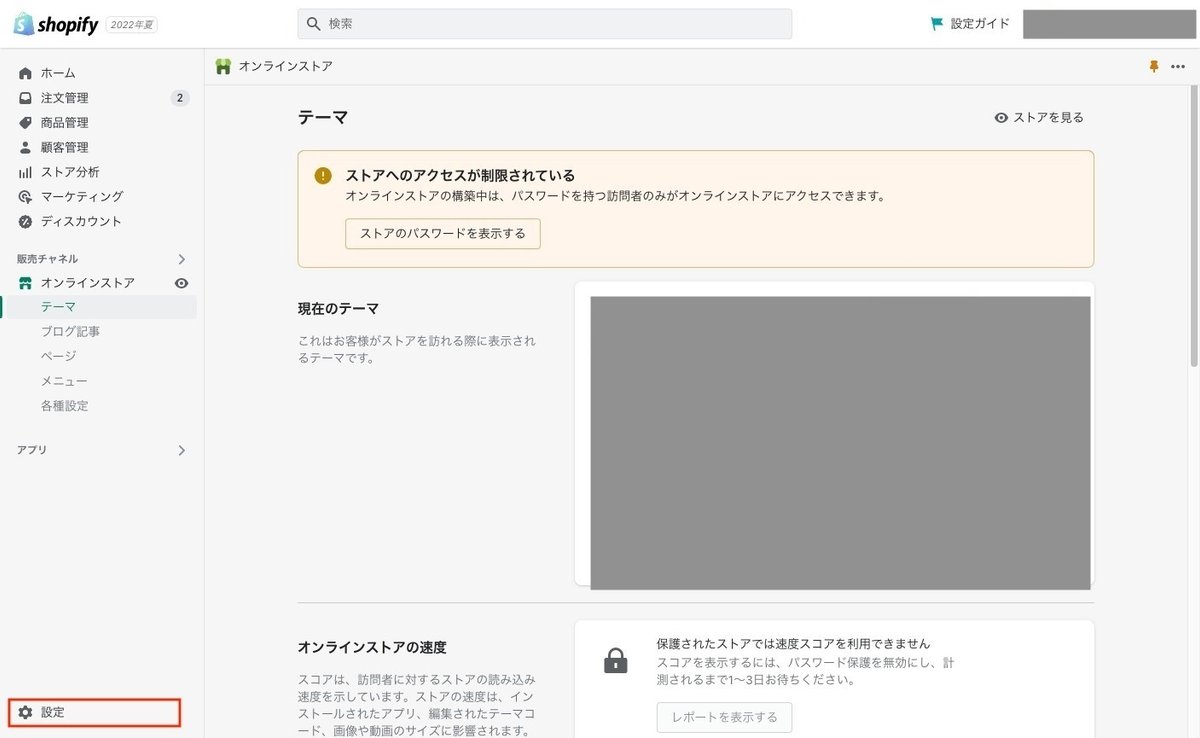The width and height of the screenshot is (1200, 738).
Task: Click the discount badge icon beside ディスカウント
Action: point(25,221)
